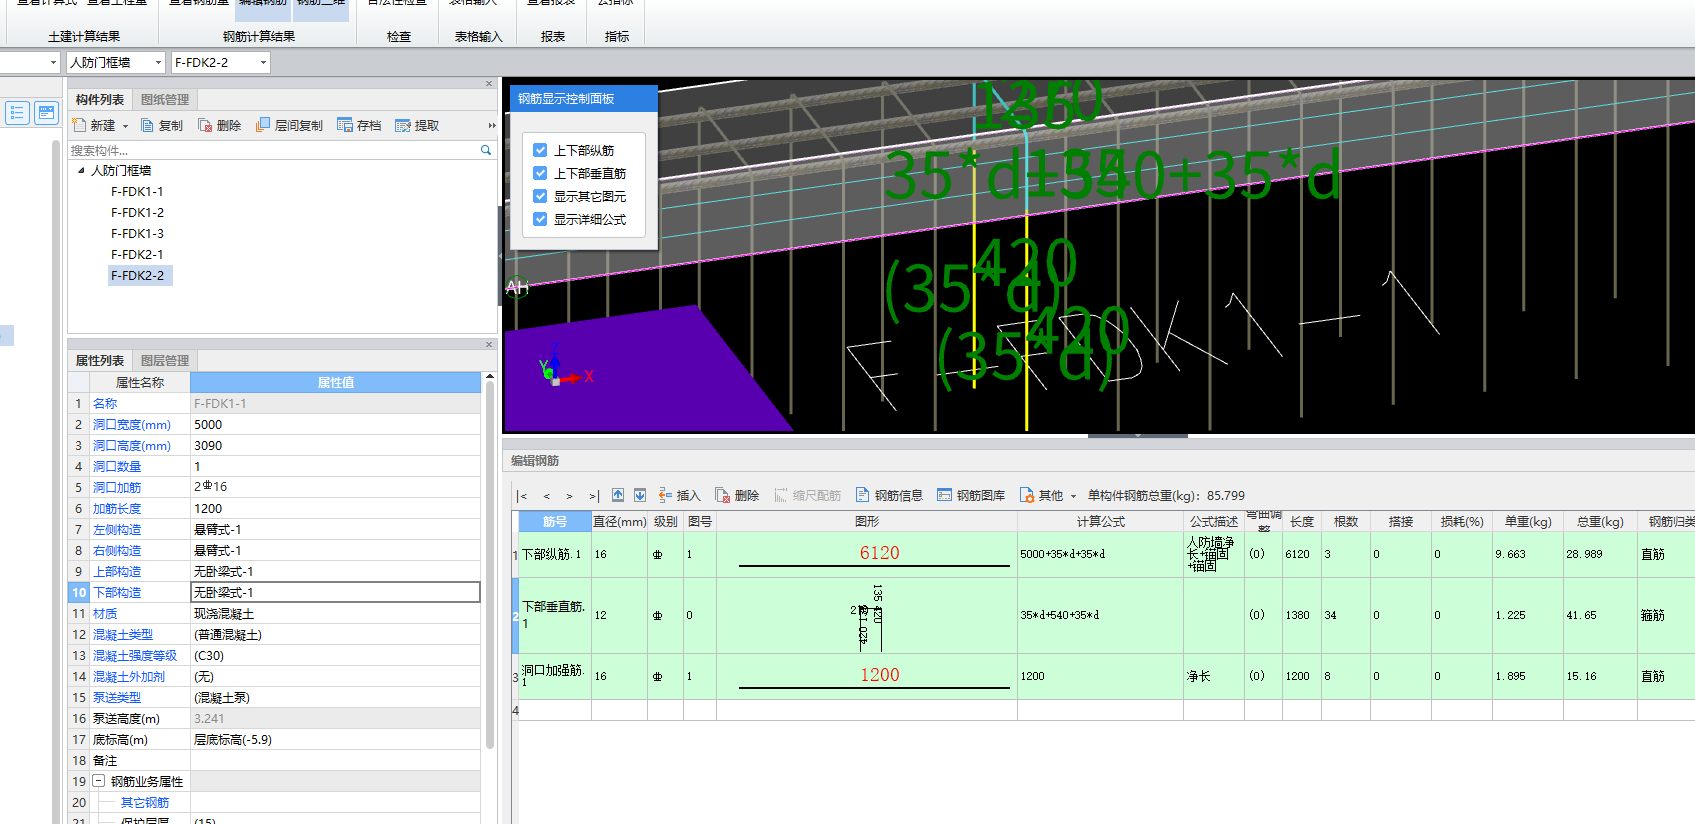Click the toolbar overflow arrows in component list
This screenshot has height=824, width=1695.
(491, 126)
